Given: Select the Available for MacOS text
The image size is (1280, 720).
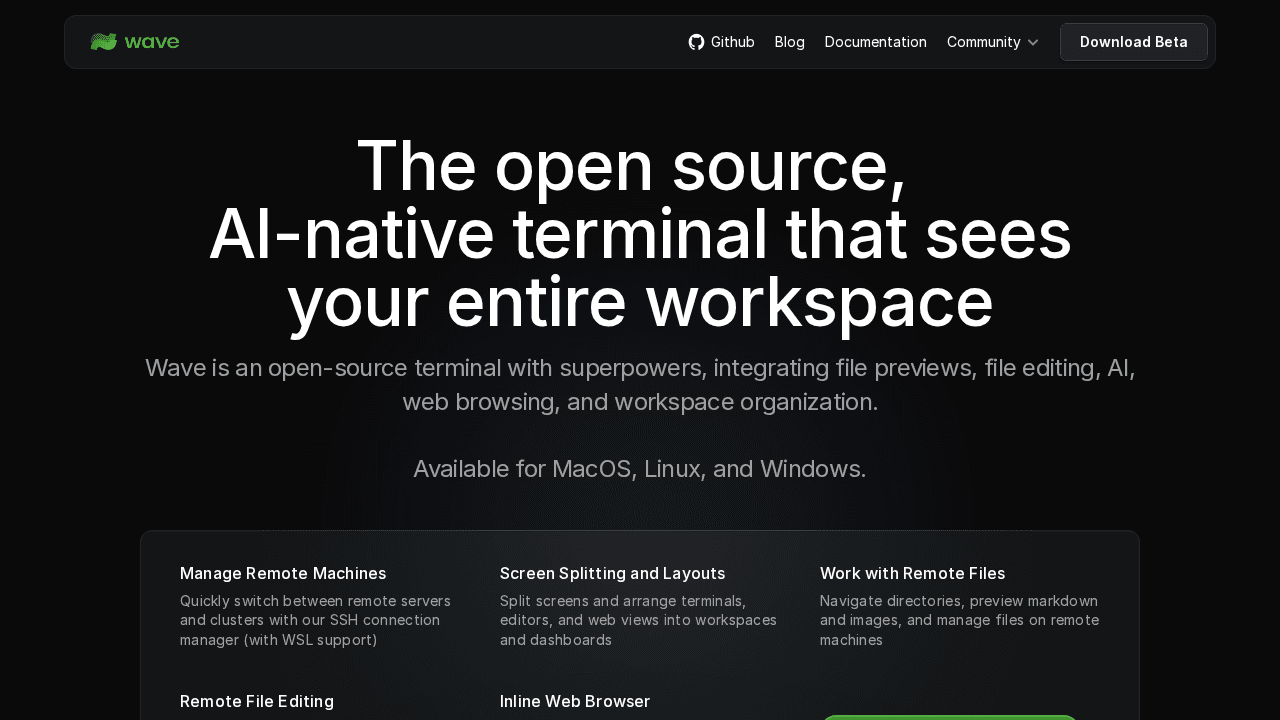Looking at the screenshot, I should (x=640, y=468).
